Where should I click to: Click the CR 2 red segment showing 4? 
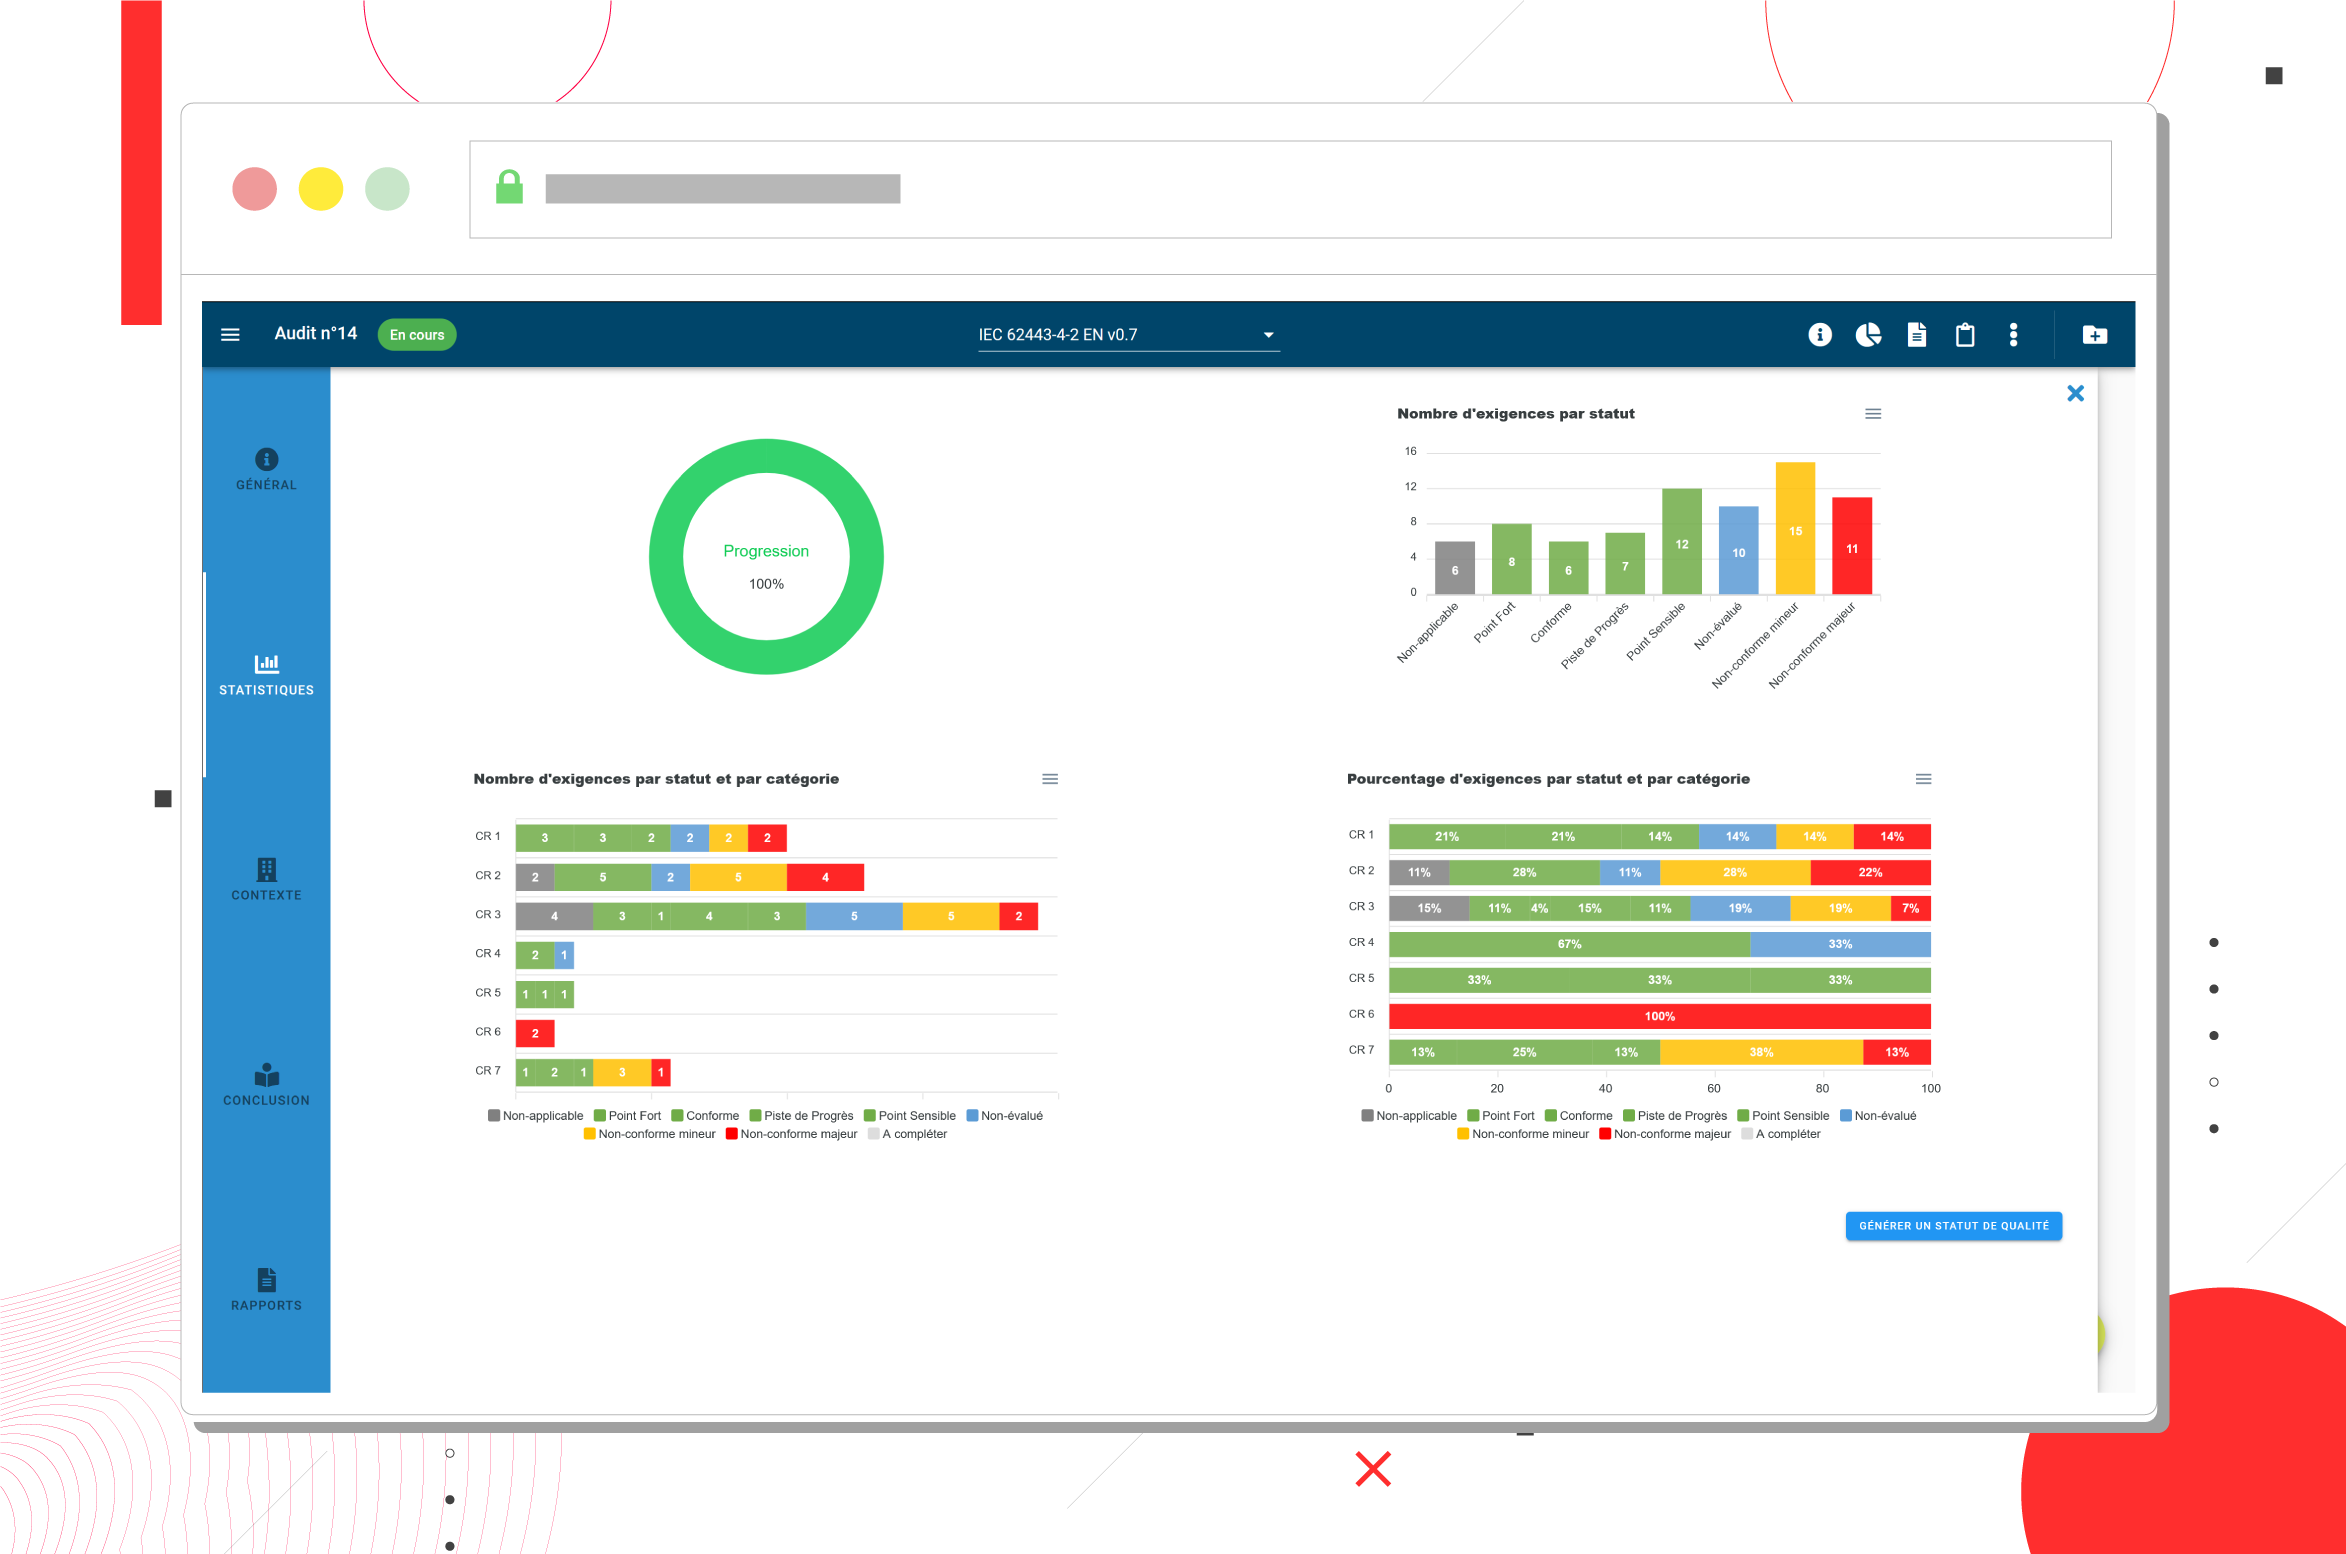tap(825, 877)
